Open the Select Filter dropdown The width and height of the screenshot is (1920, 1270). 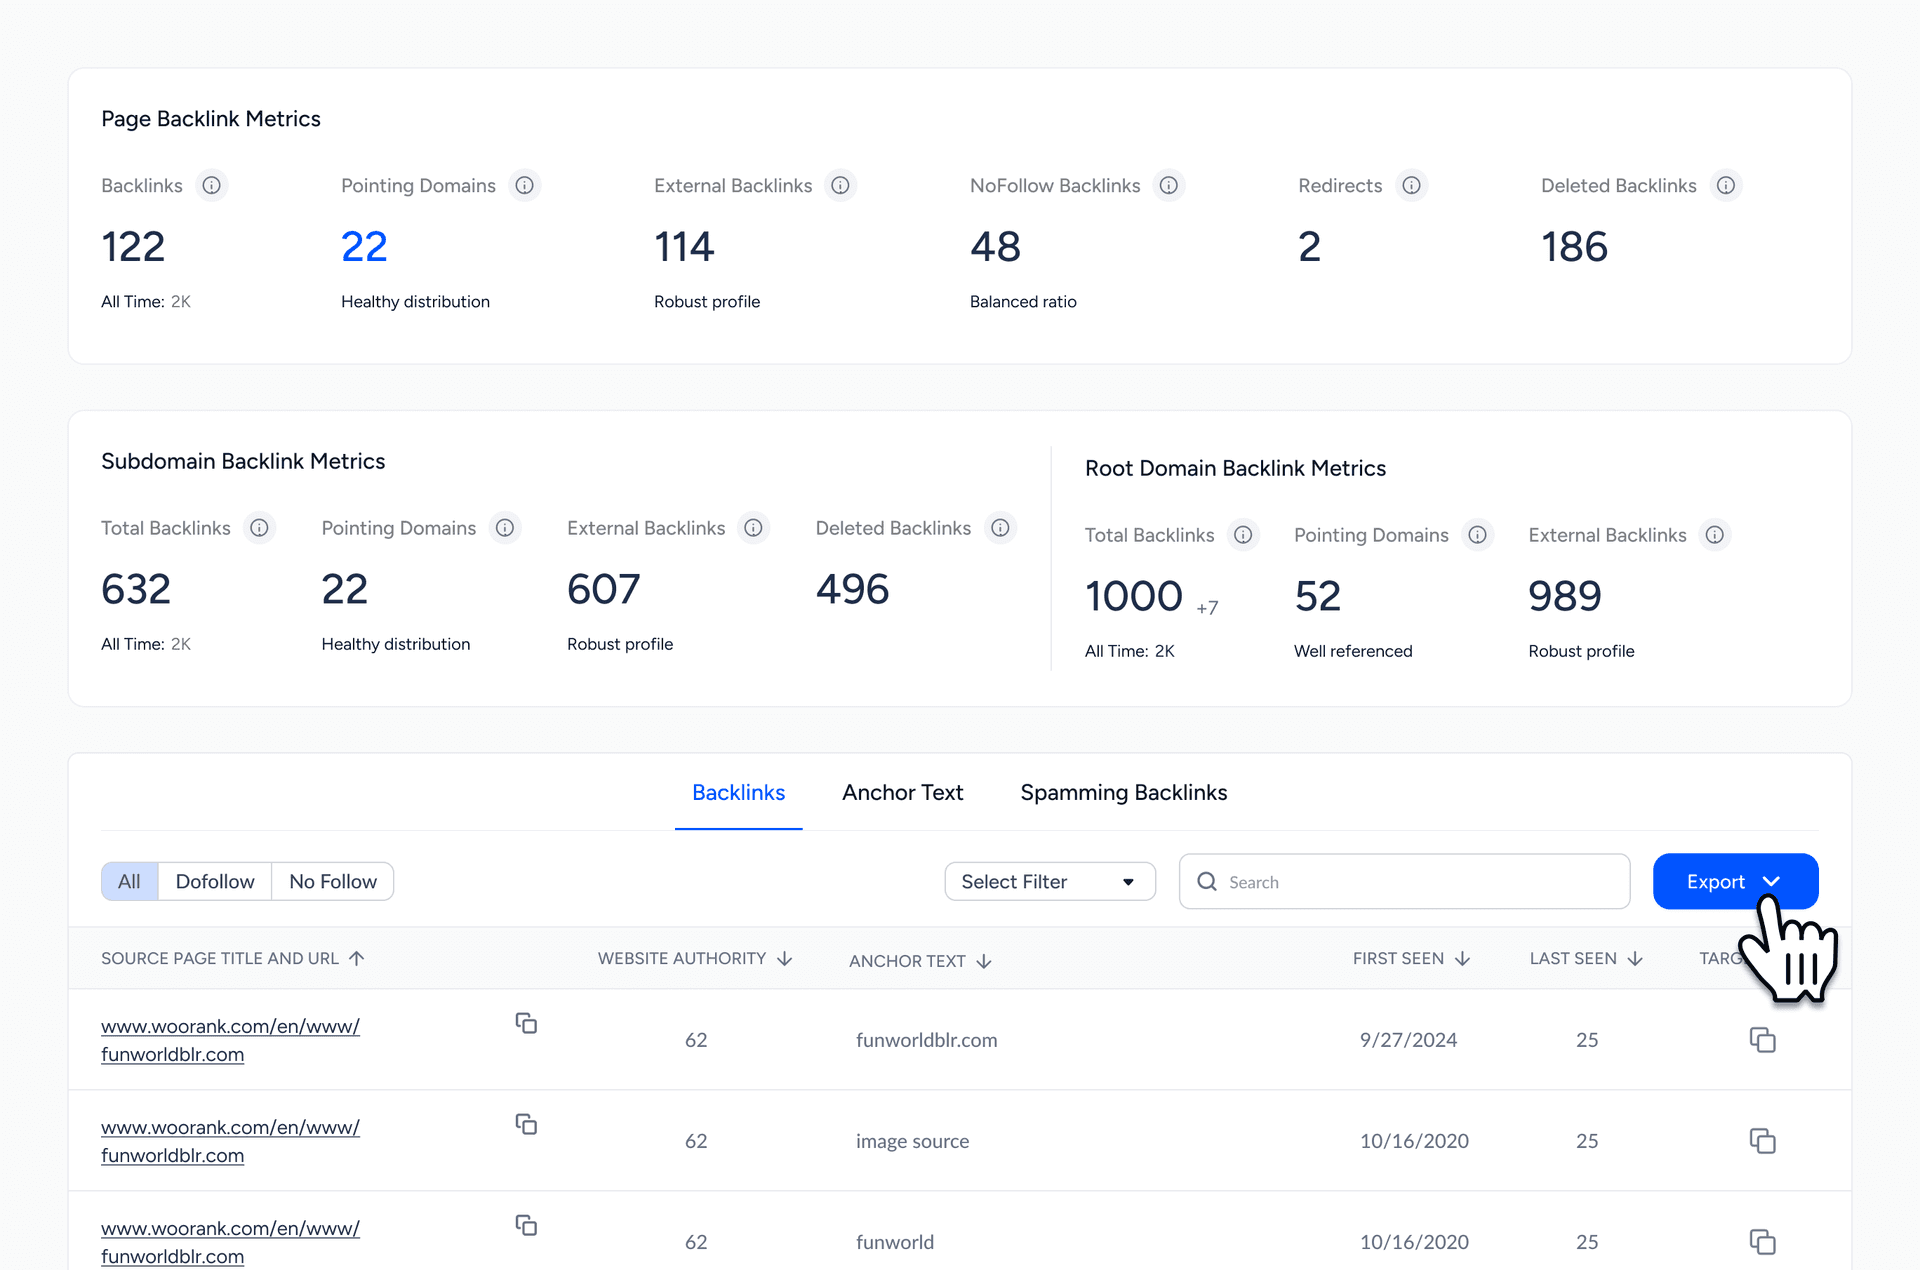click(1049, 881)
